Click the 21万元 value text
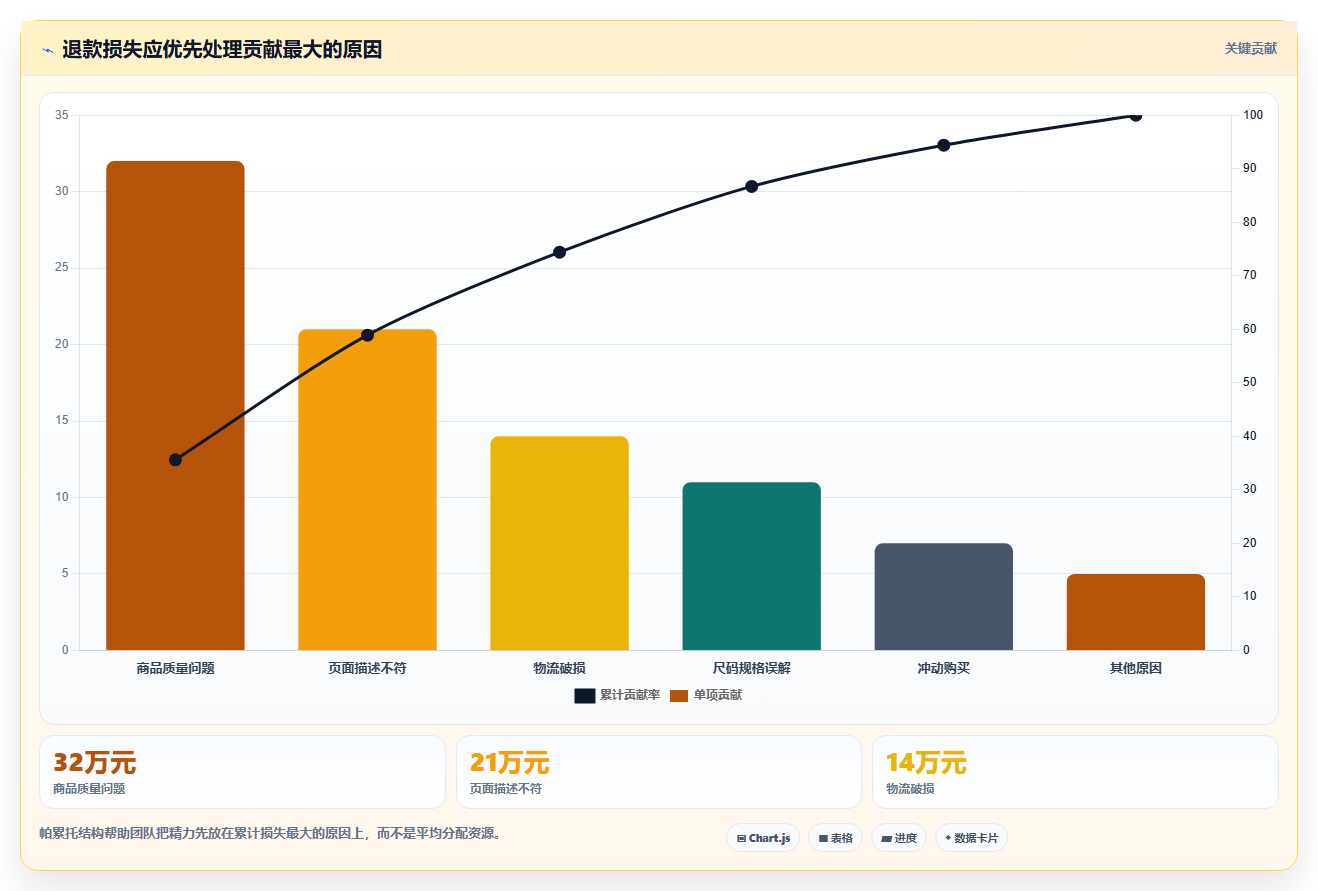 click(510, 762)
